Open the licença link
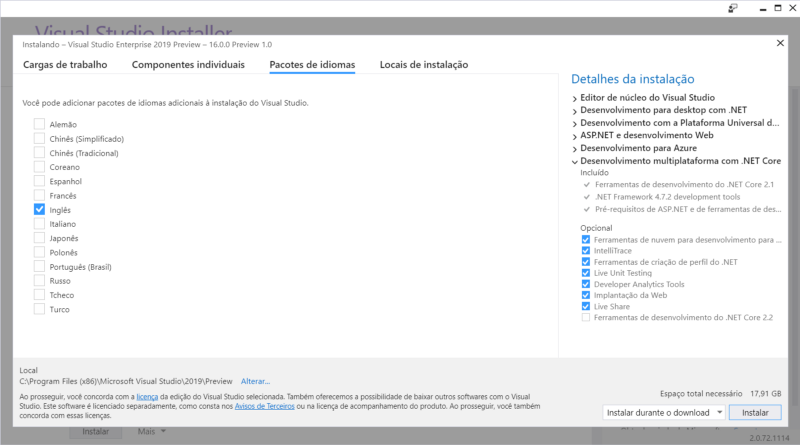This screenshot has width=800, height=445. click(x=147, y=397)
